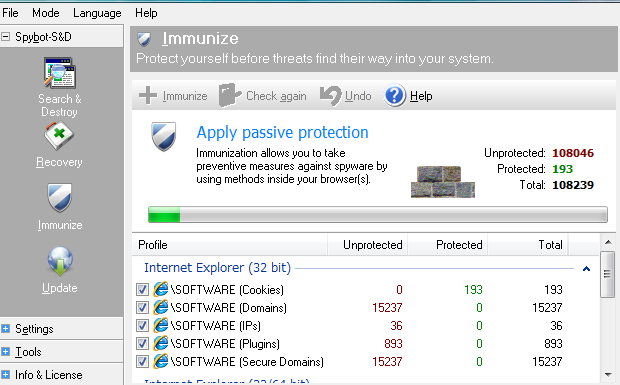This screenshot has width=620, height=385.
Task: Select the \SOFTWARE (Secure Domains) row text
Action: point(247,362)
